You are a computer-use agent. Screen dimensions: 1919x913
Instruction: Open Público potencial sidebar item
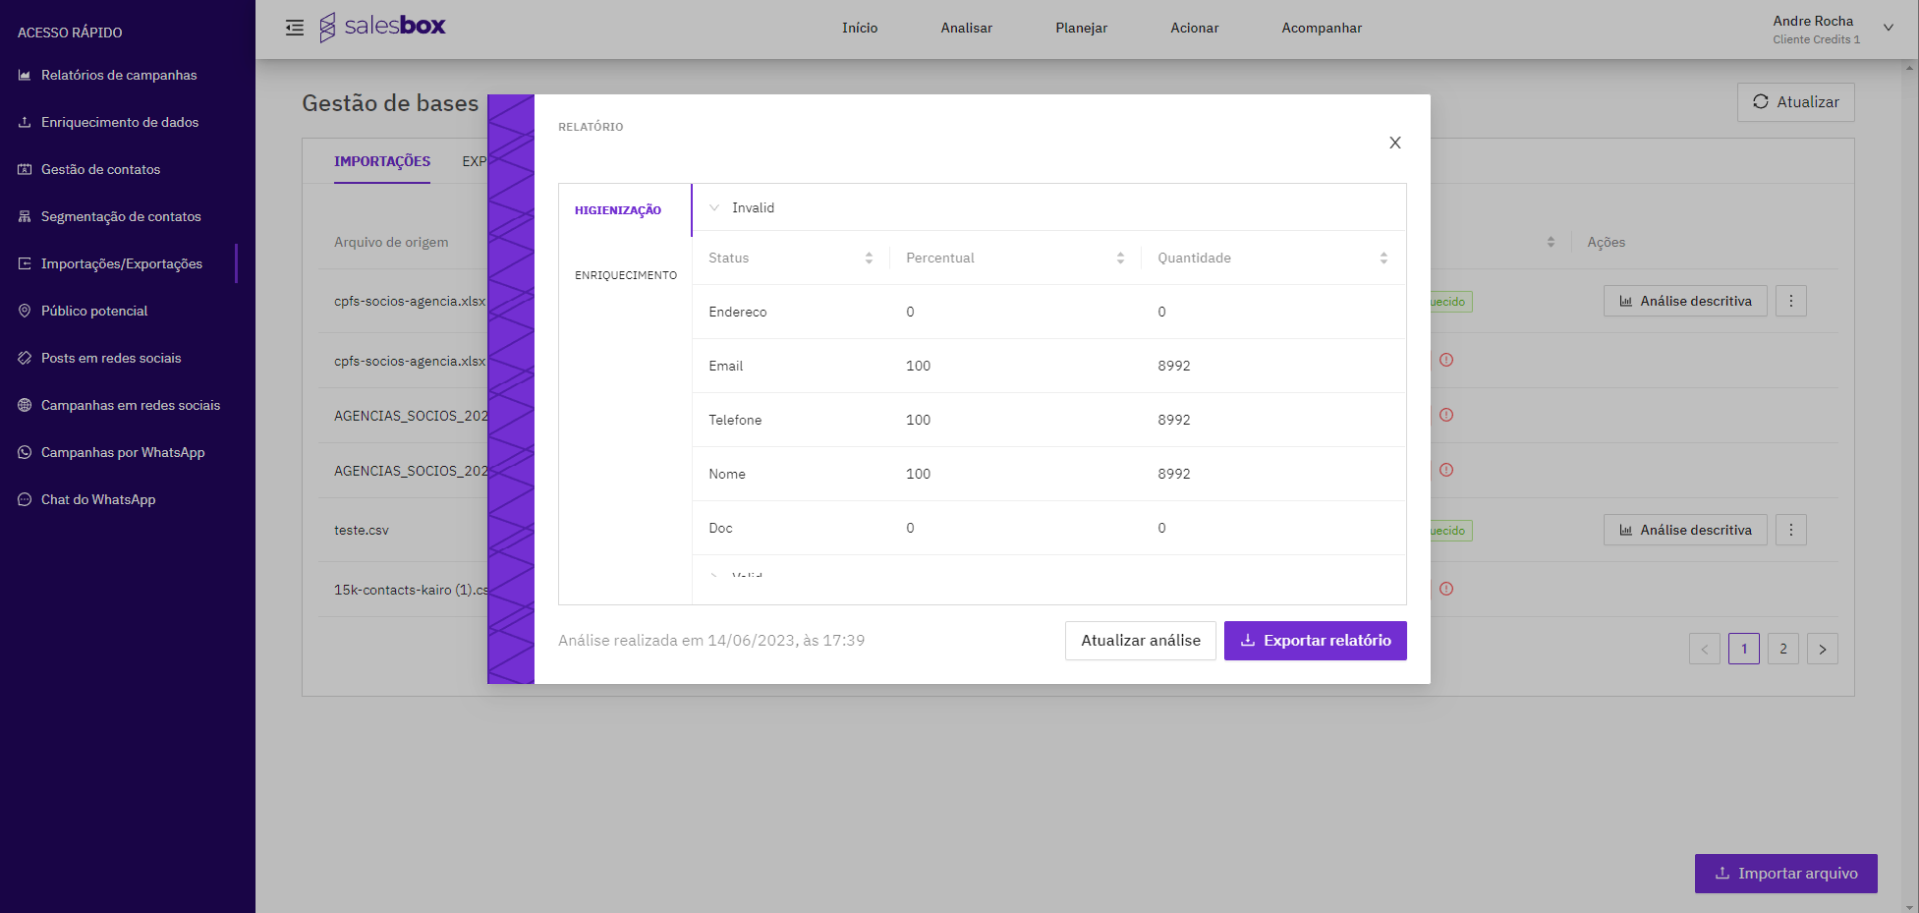click(94, 311)
